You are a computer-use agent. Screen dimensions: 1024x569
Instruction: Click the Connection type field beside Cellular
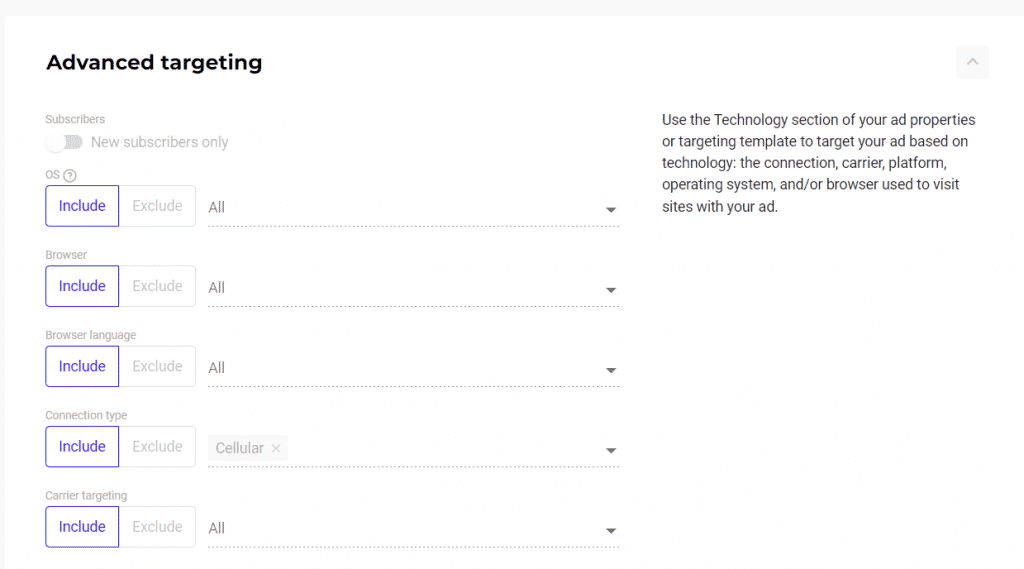point(440,449)
